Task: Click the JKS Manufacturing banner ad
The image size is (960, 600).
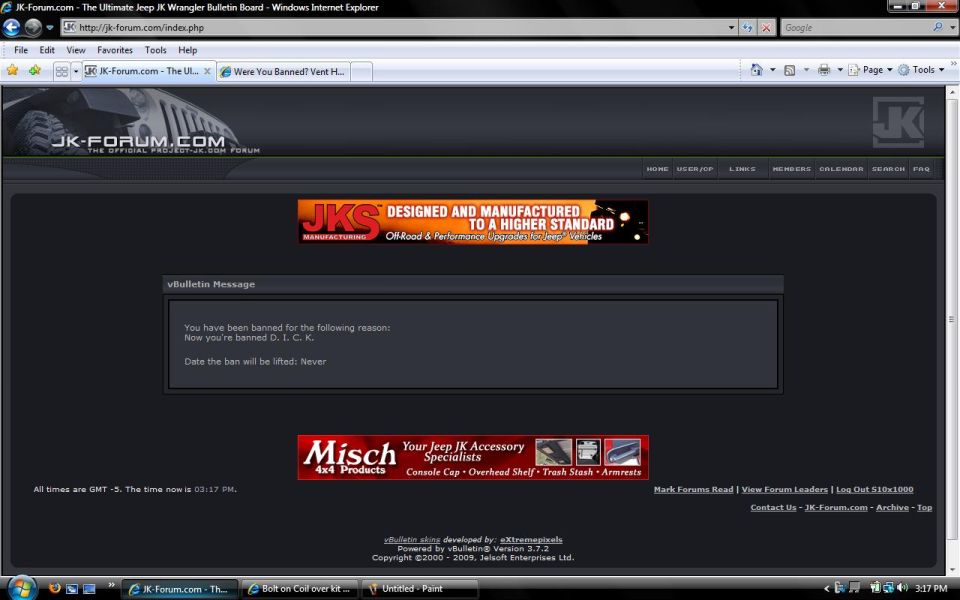Action: pyautogui.click(x=473, y=222)
